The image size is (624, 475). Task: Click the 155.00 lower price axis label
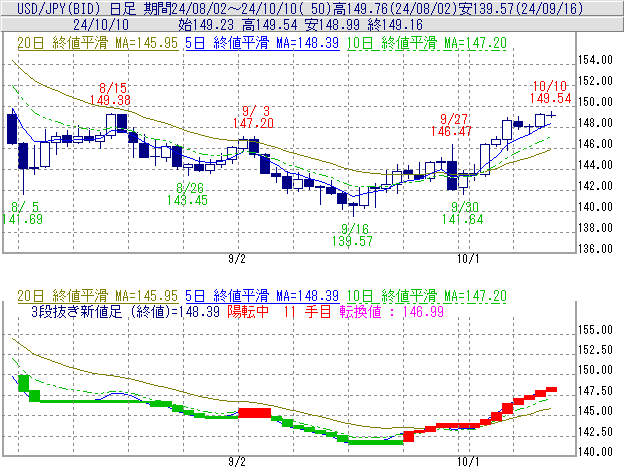click(x=595, y=330)
